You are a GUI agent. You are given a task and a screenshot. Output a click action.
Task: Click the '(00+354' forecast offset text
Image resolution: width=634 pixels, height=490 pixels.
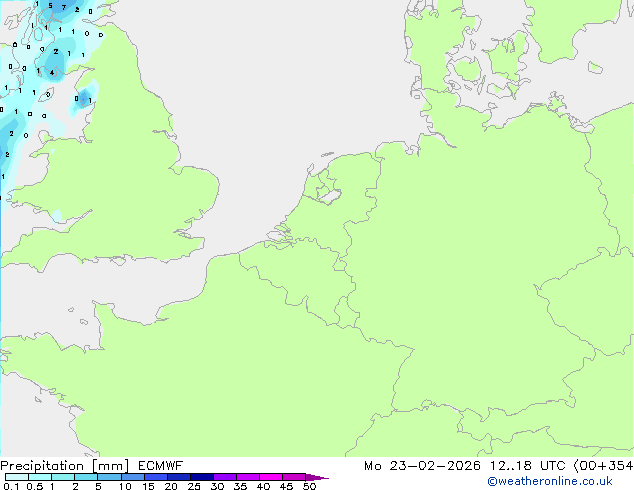click(603, 466)
